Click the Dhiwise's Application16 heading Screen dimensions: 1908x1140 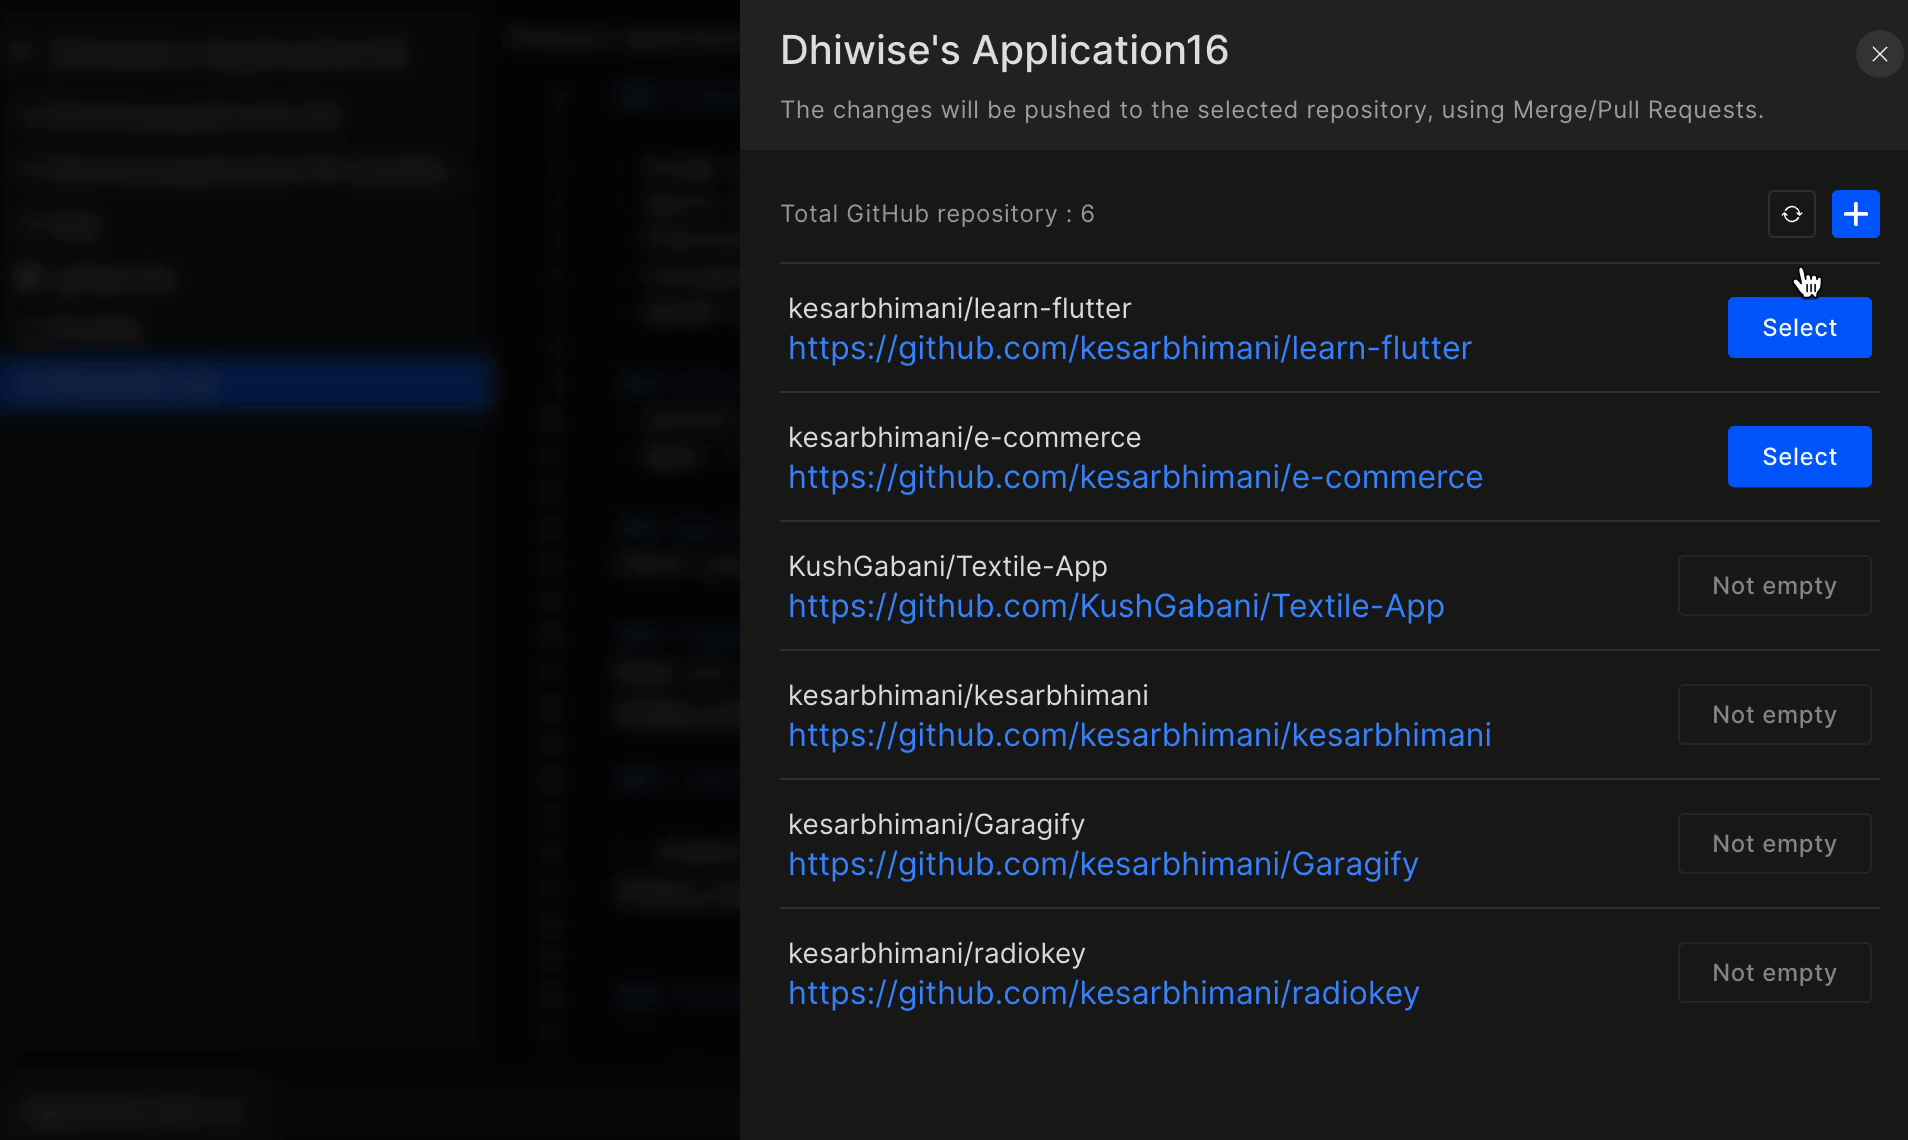1004,50
